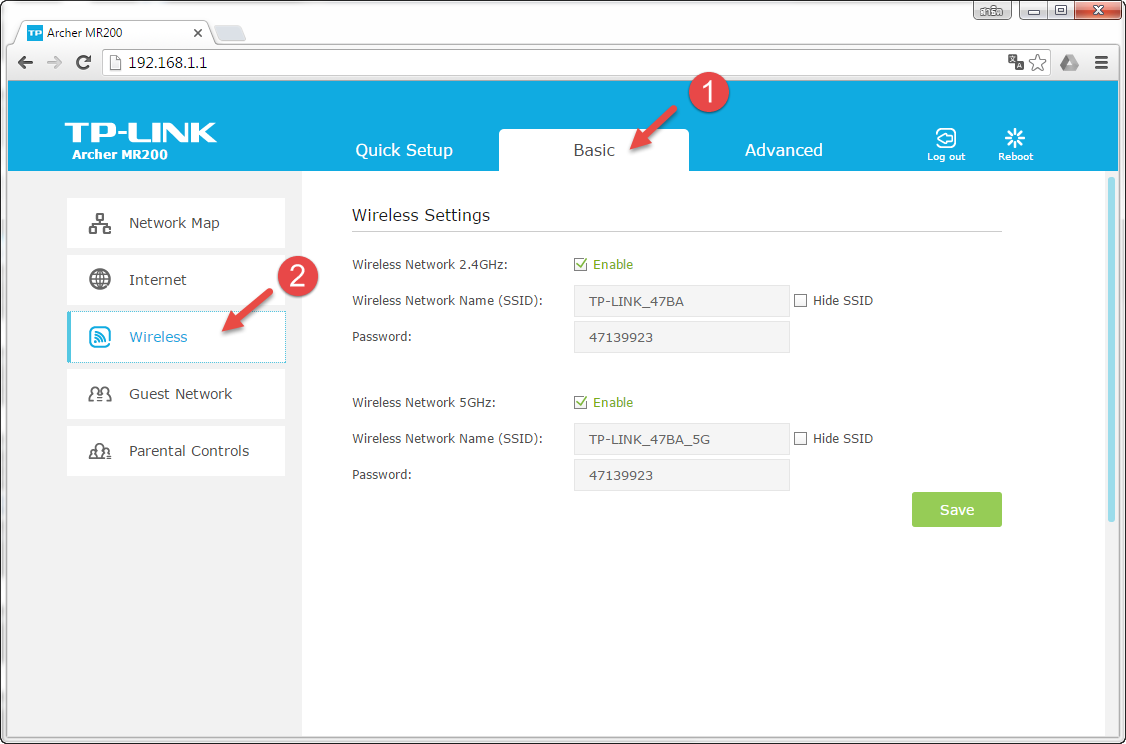
Task: Open the Chrome hamburger menu
Action: coord(1102,62)
